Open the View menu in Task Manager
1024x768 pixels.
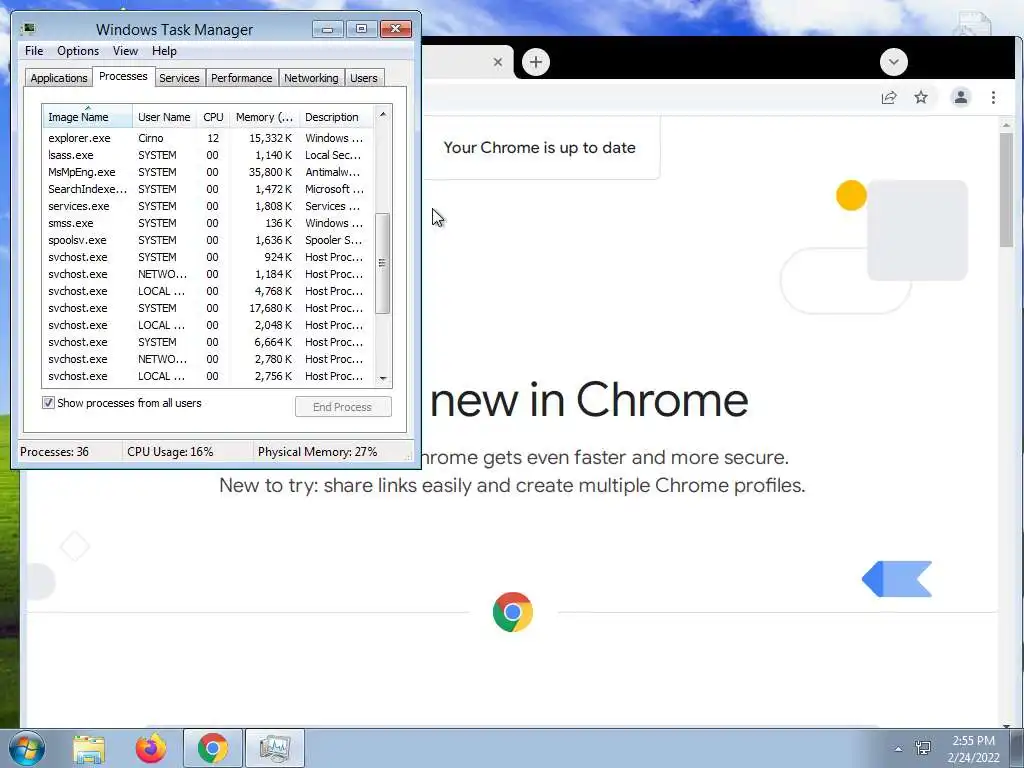coord(125,51)
